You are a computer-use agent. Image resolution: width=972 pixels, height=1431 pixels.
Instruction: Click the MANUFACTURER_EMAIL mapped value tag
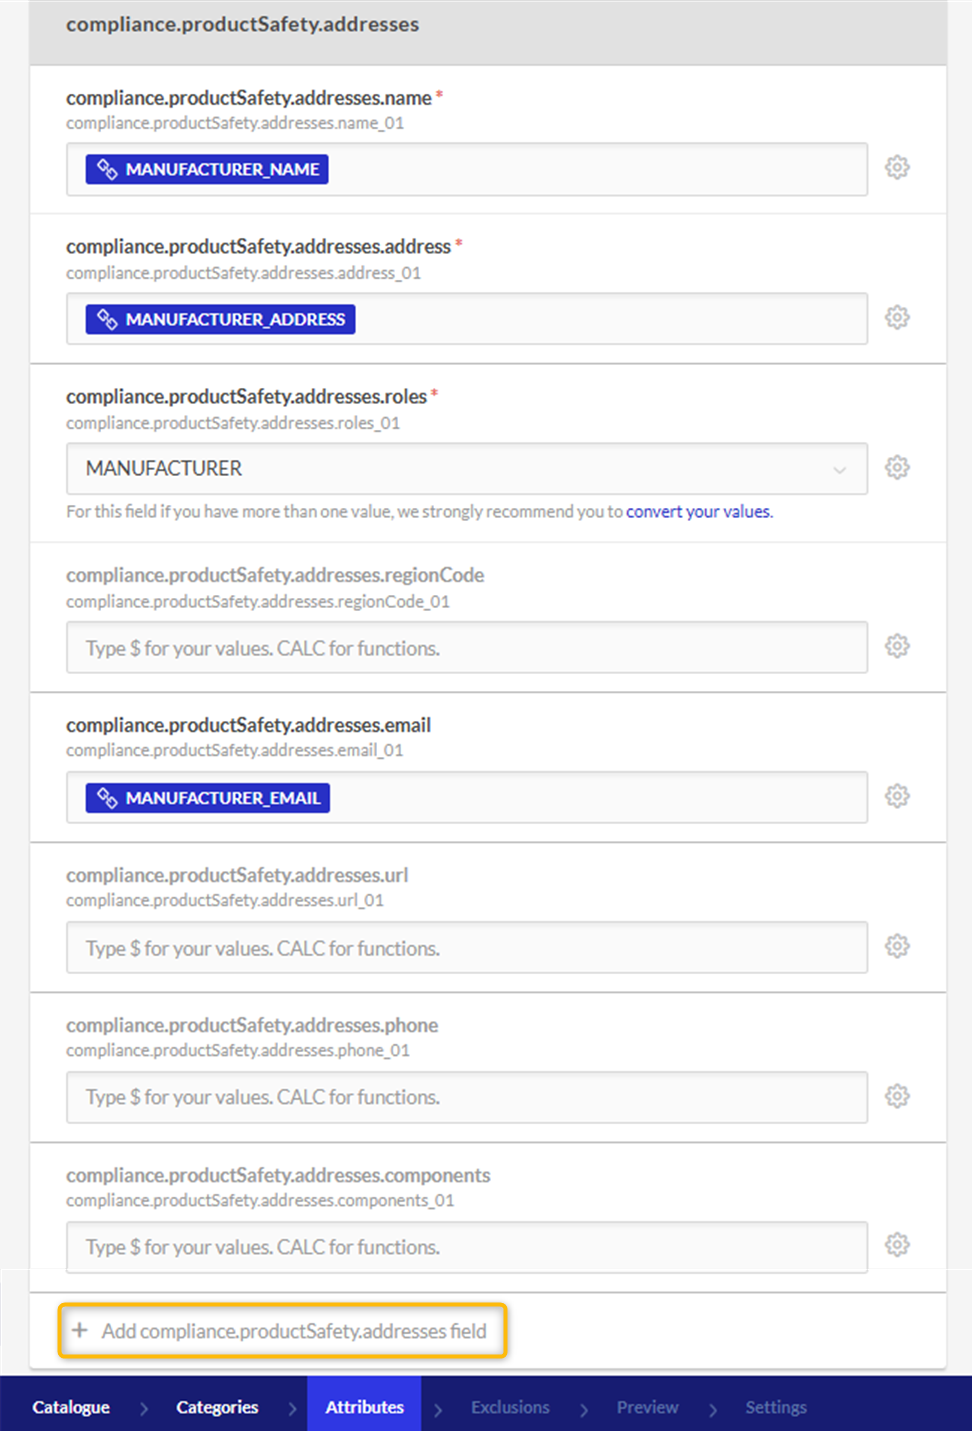click(x=207, y=798)
